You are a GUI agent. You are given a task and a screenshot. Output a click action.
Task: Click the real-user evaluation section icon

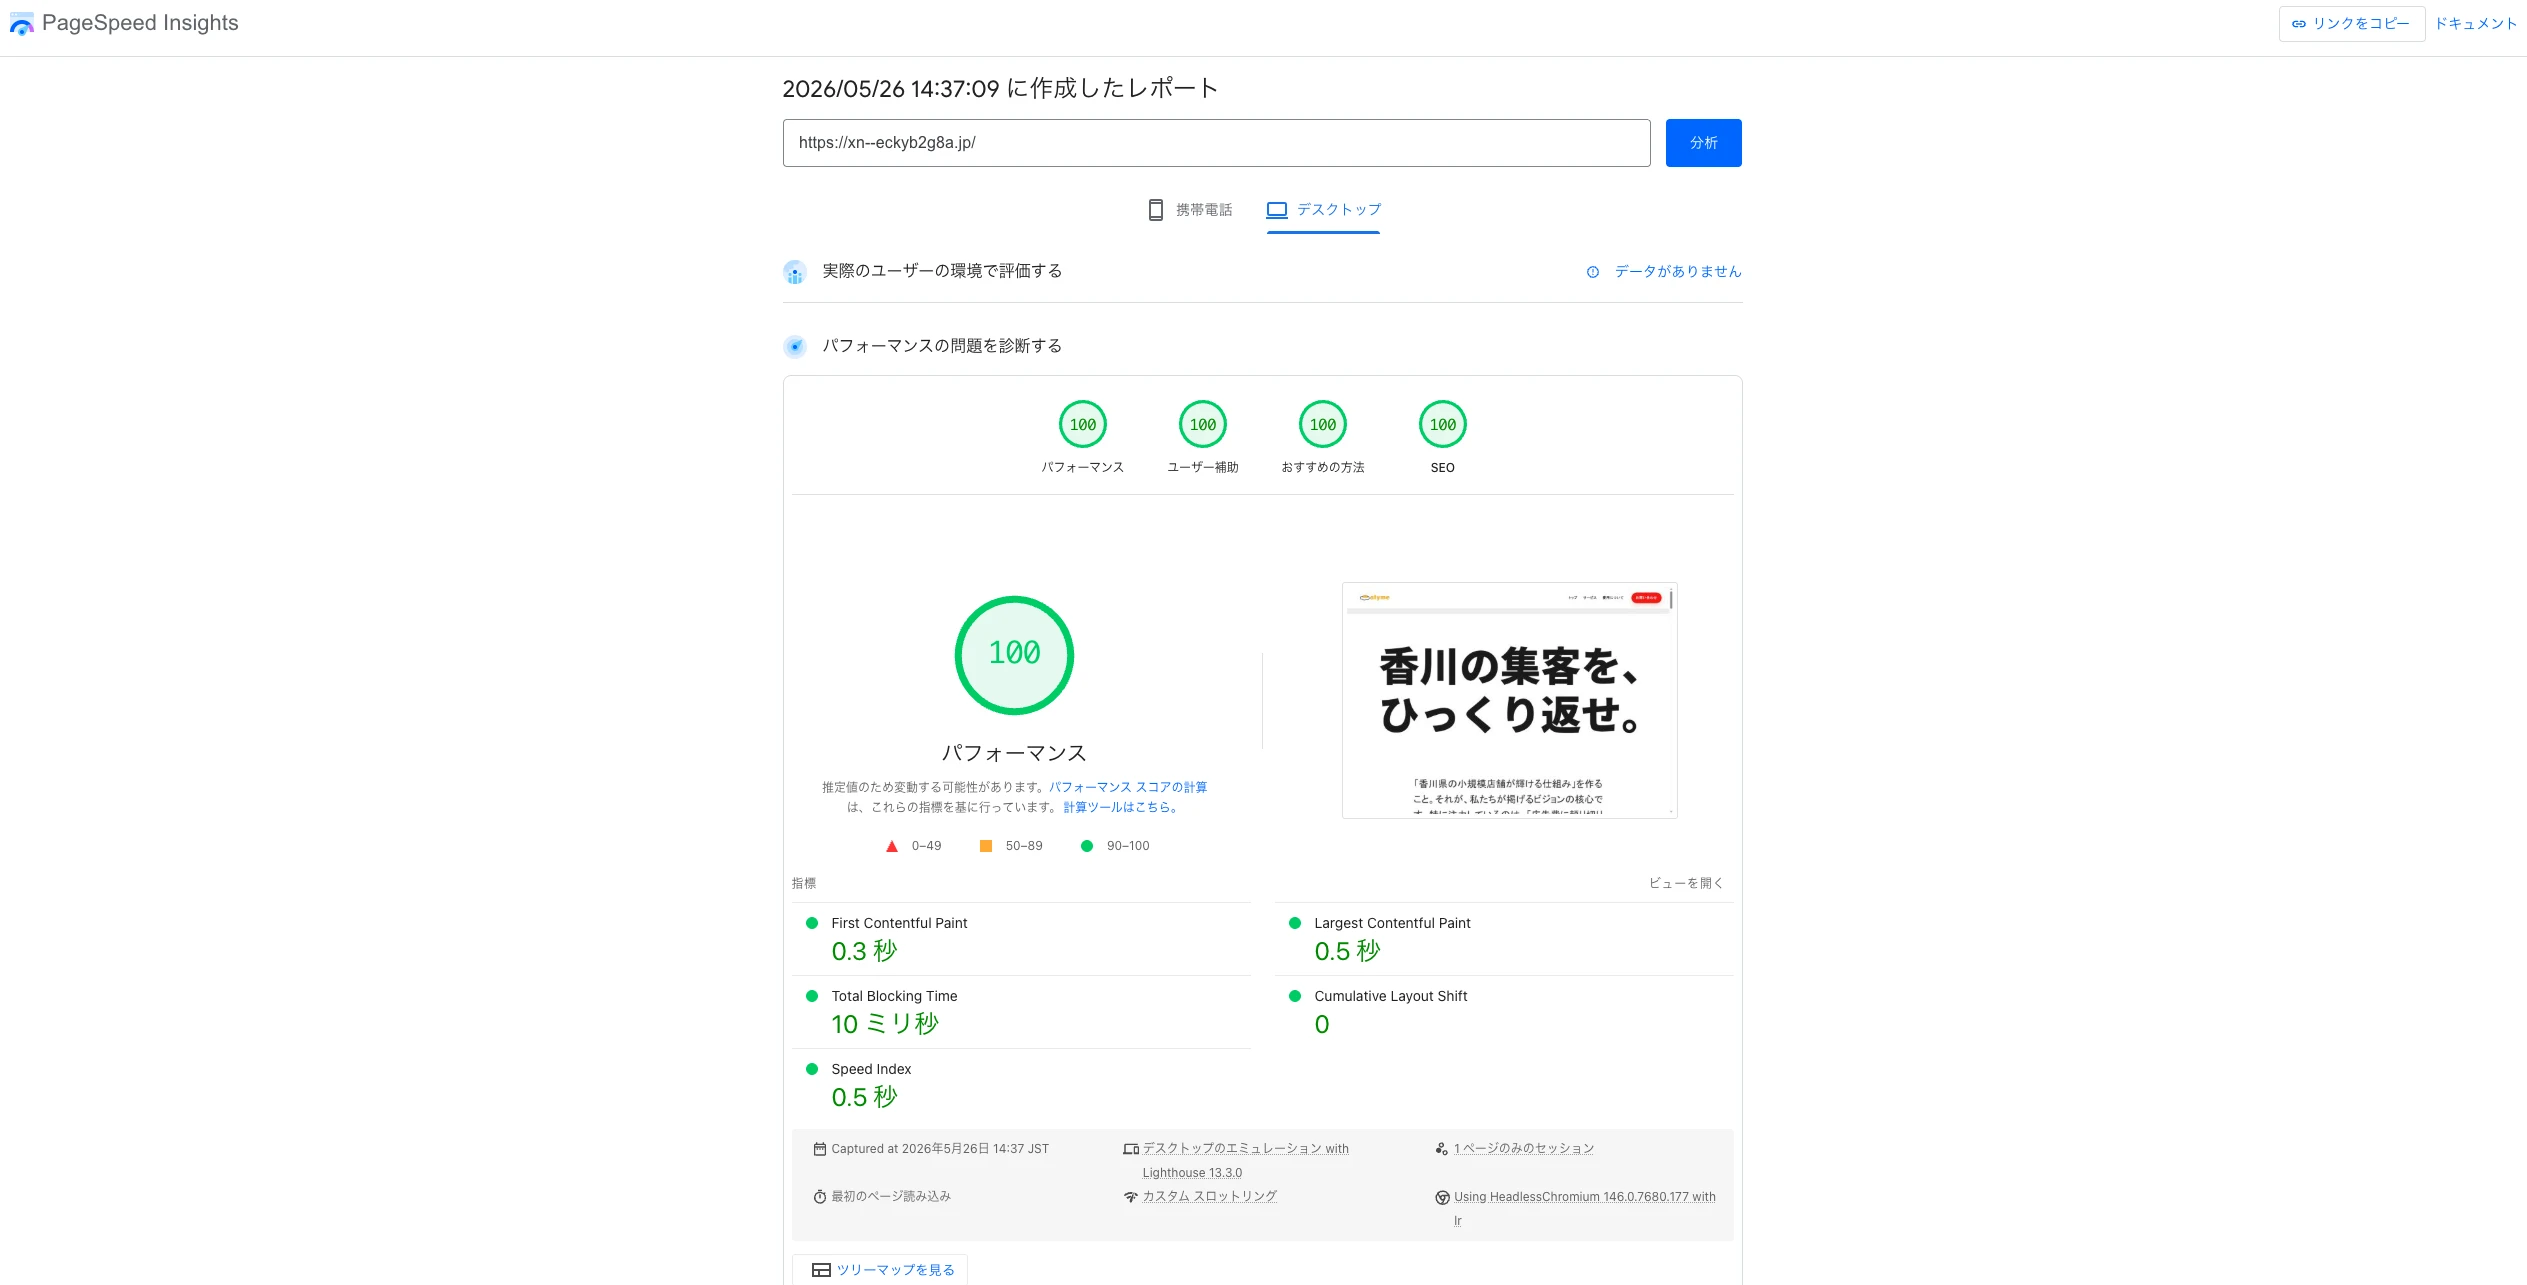pos(794,272)
